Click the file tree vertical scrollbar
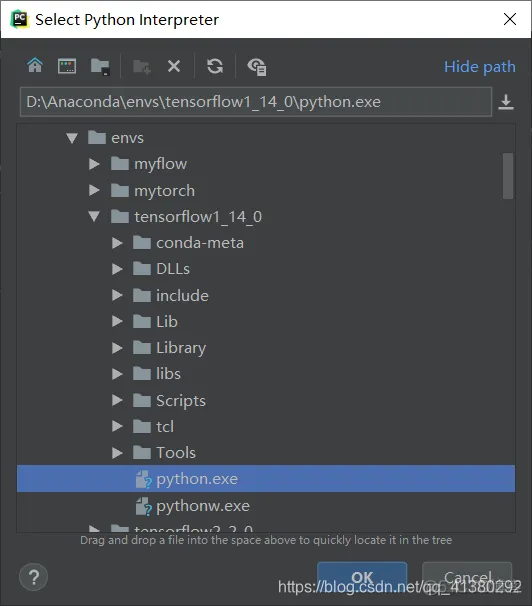Viewport: 532px width, 606px height. coord(508,176)
